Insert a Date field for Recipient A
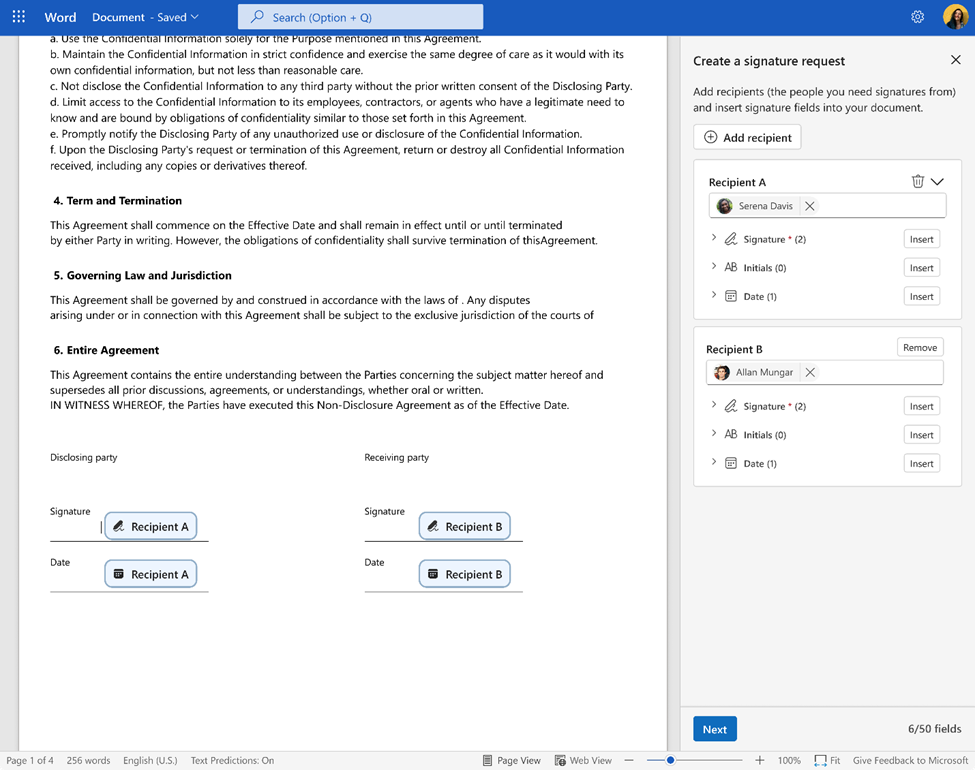975x770 pixels. pos(921,297)
